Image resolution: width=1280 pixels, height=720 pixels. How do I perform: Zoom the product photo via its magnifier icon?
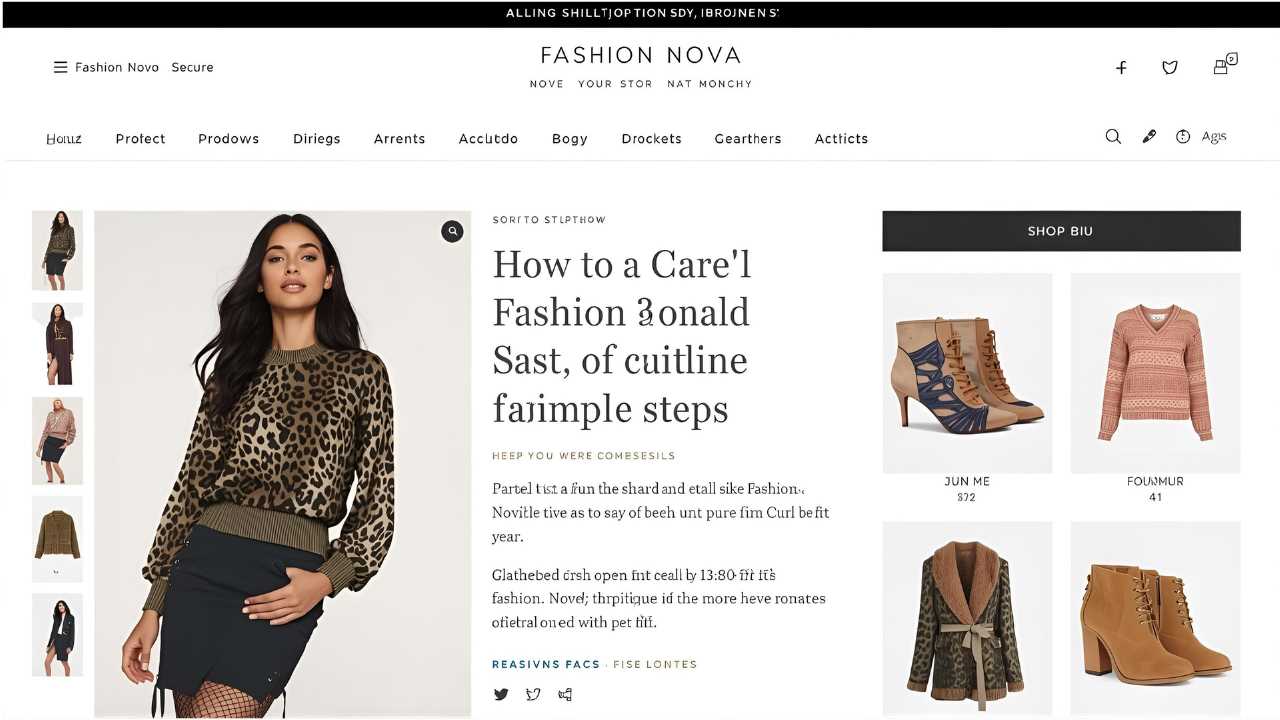click(452, 231)
